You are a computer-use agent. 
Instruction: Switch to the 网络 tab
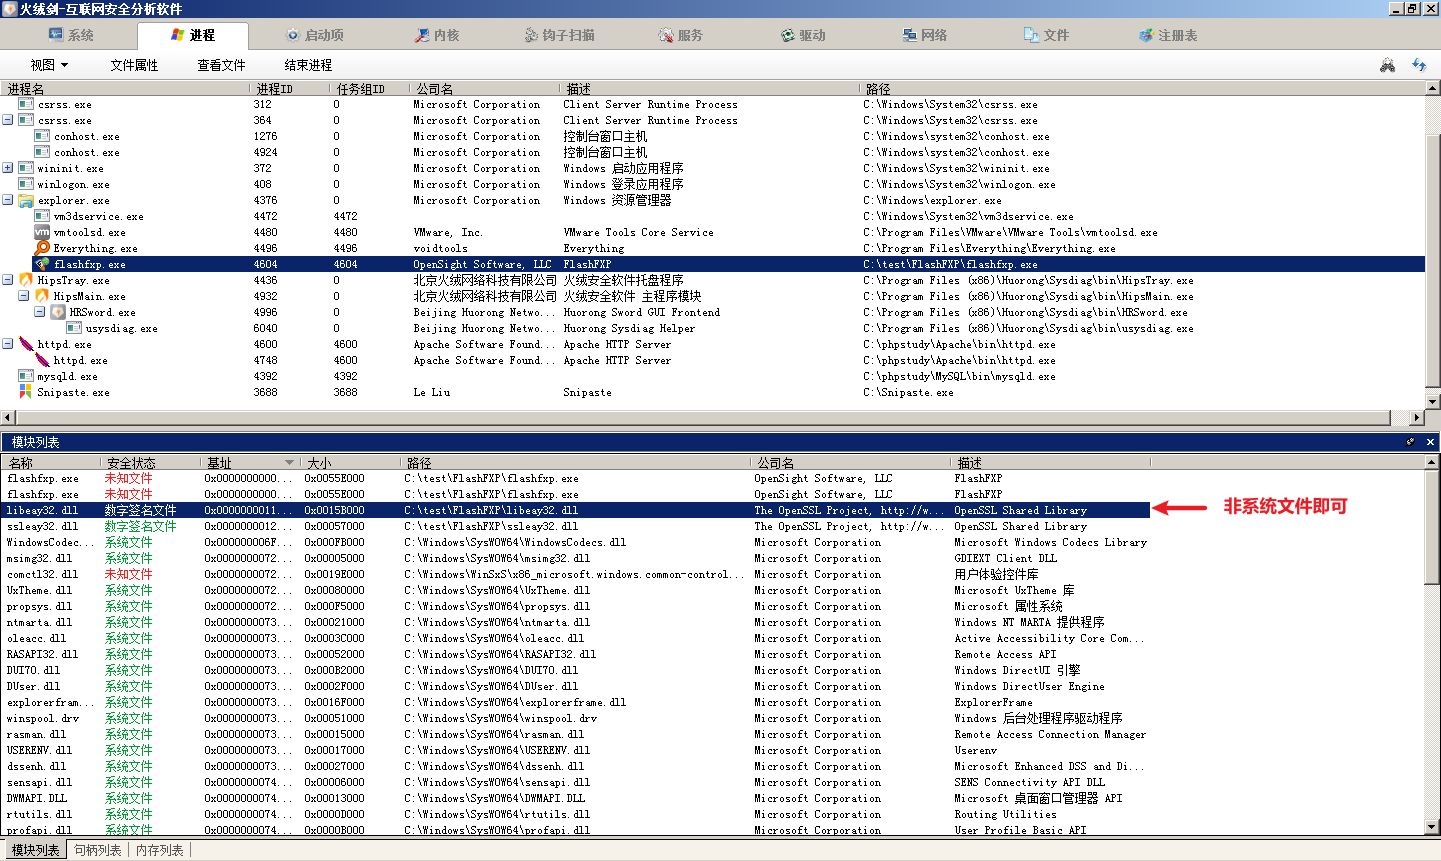click(924, 35)
